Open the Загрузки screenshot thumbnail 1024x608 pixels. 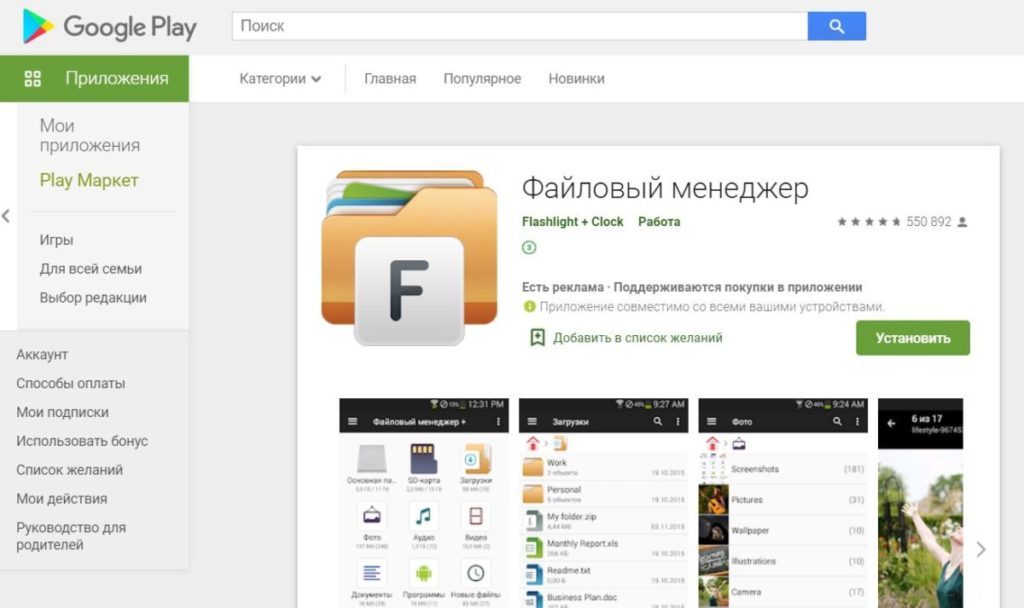pos(603,503)
